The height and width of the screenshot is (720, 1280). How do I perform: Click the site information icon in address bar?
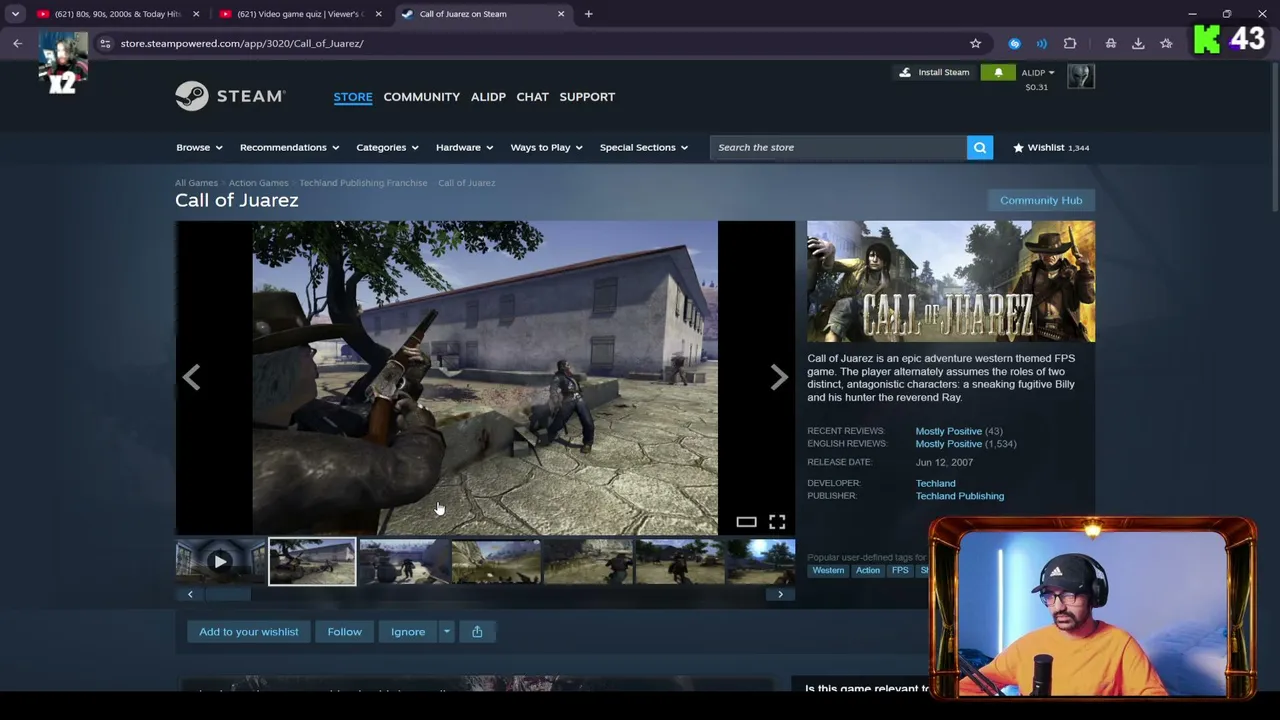pyautogui.click(x=105, y=43)
